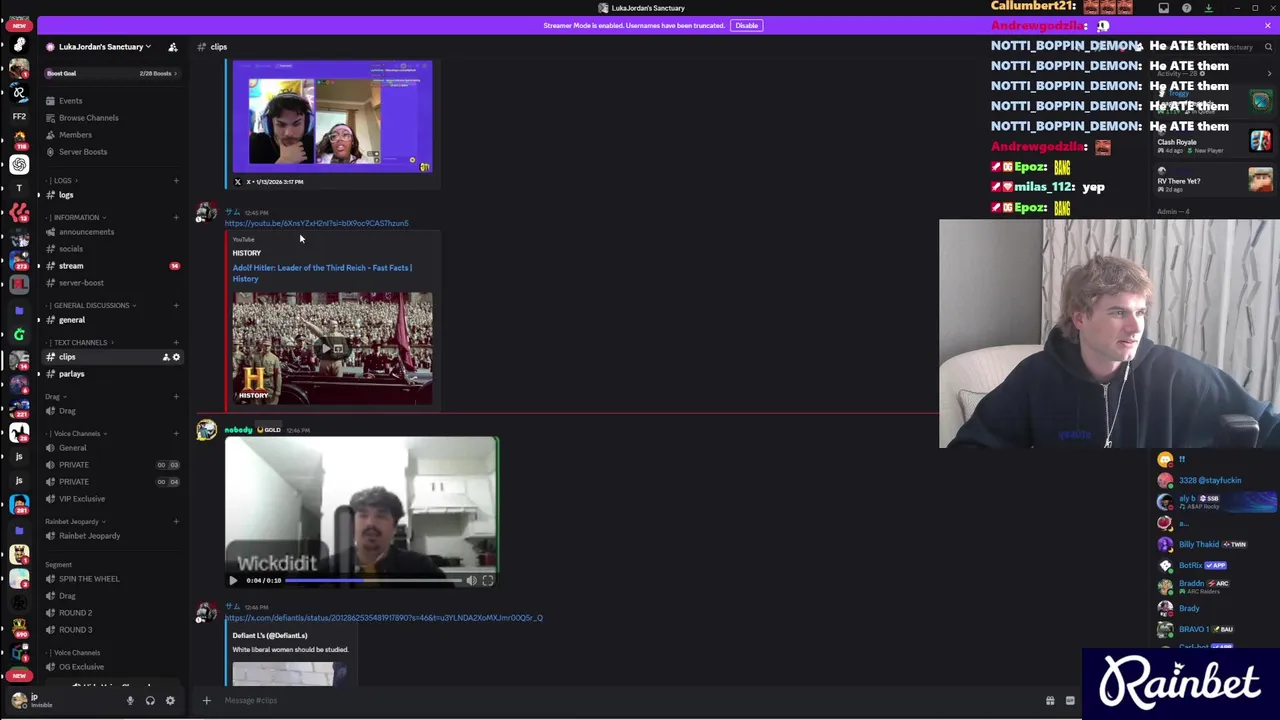Add channel to INFORMATION category
Screen dimensions: 1280x720
(x=176, y=218)
